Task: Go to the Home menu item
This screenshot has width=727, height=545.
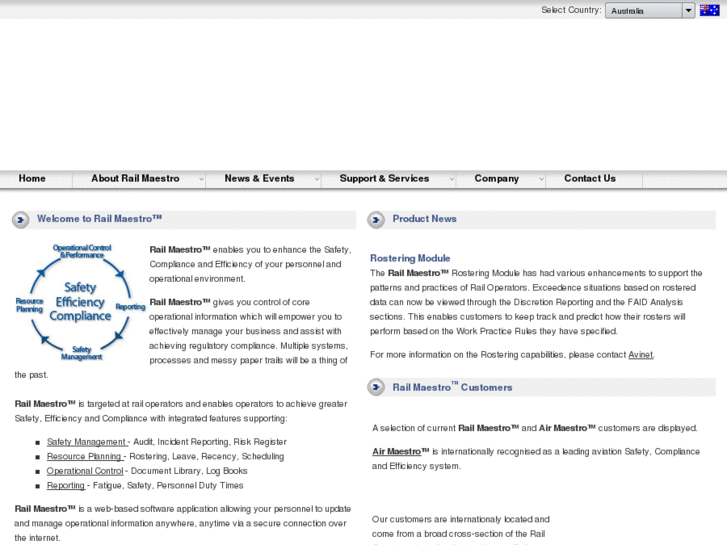Action: click(x=32, y=179)
